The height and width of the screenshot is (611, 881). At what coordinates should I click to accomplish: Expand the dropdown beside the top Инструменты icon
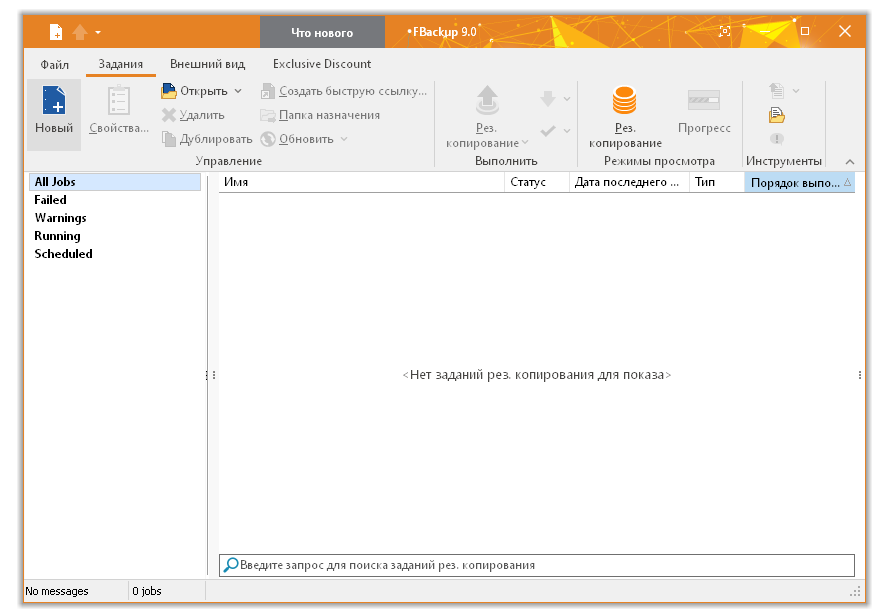tap(796, 90)
